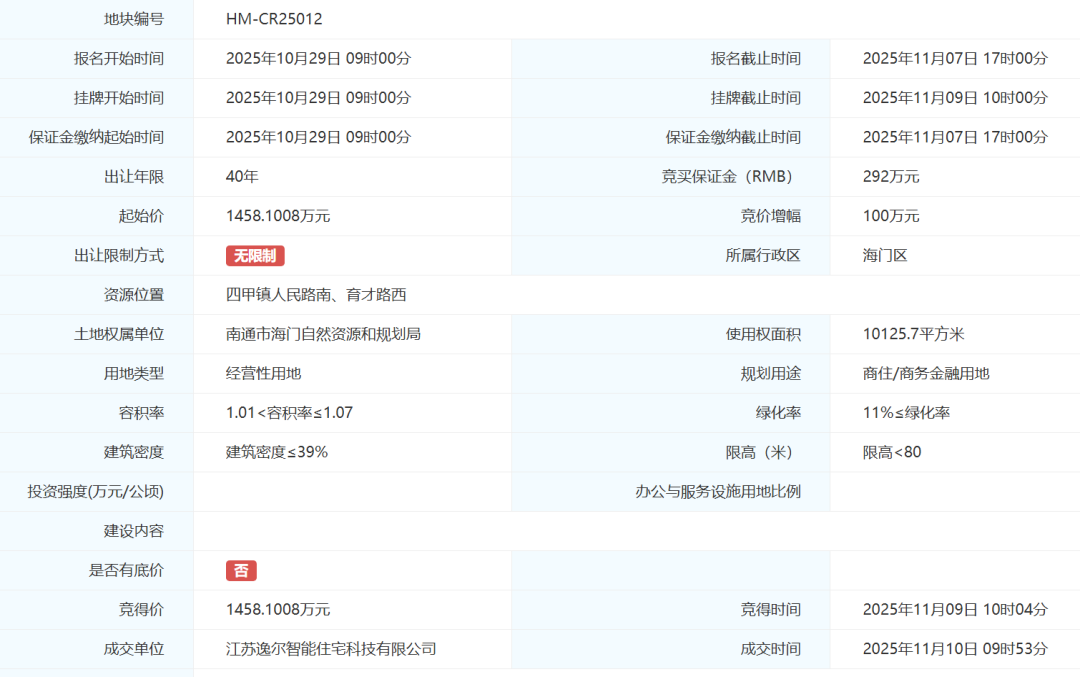The image size is (1080, 677).
Task: Click 商住/商务金融用地 planned use value
Action: point(926,374)
